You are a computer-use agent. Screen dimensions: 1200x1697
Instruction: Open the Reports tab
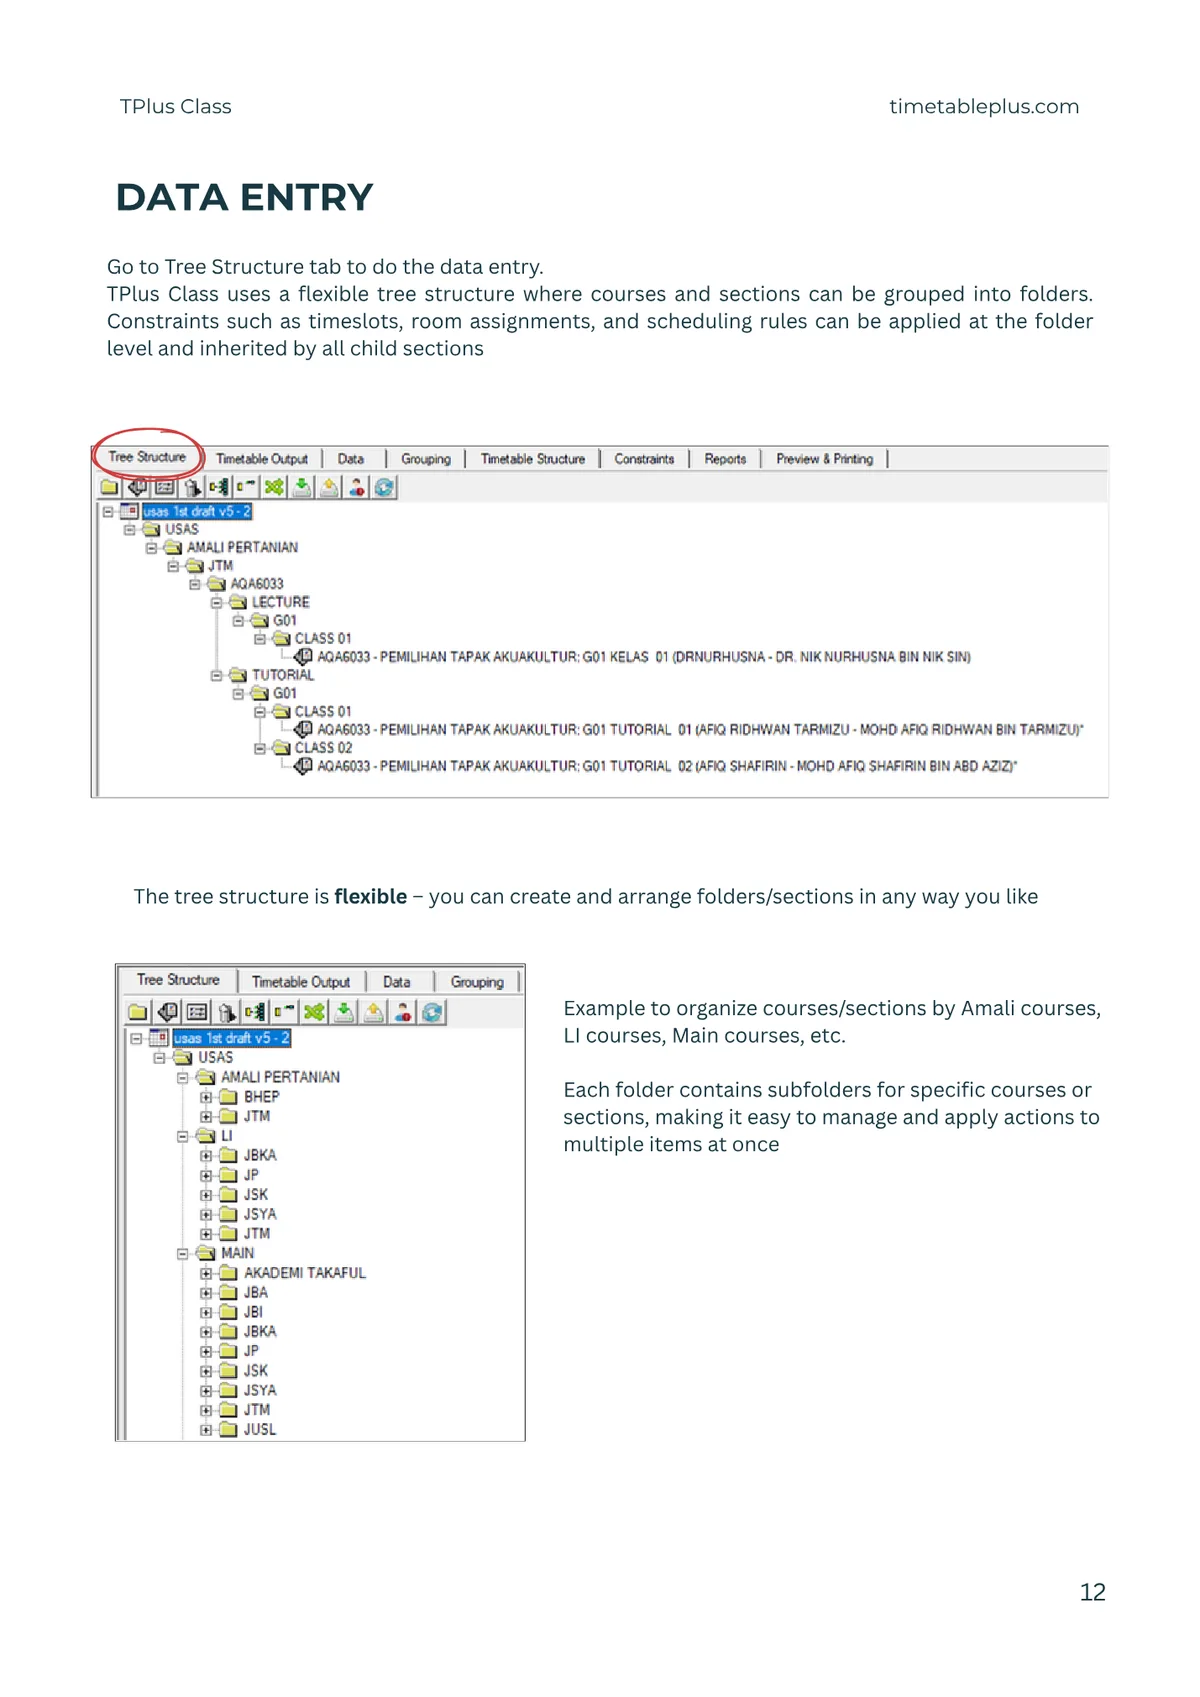pyautogui.click(x=725, y=459)
